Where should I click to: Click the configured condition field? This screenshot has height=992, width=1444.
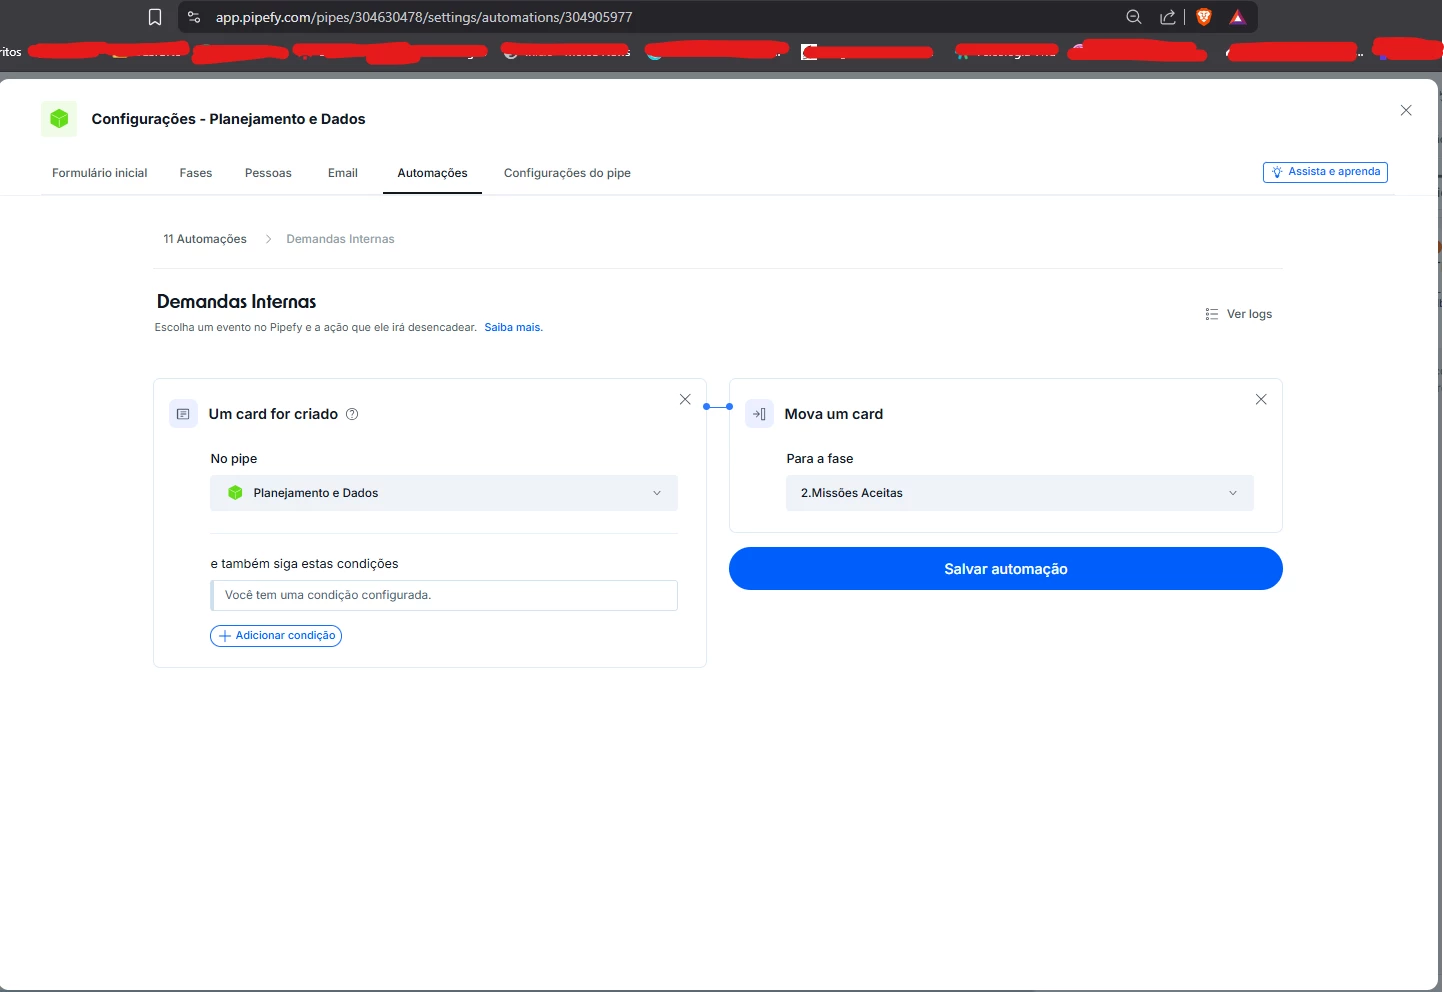(444, 595)
